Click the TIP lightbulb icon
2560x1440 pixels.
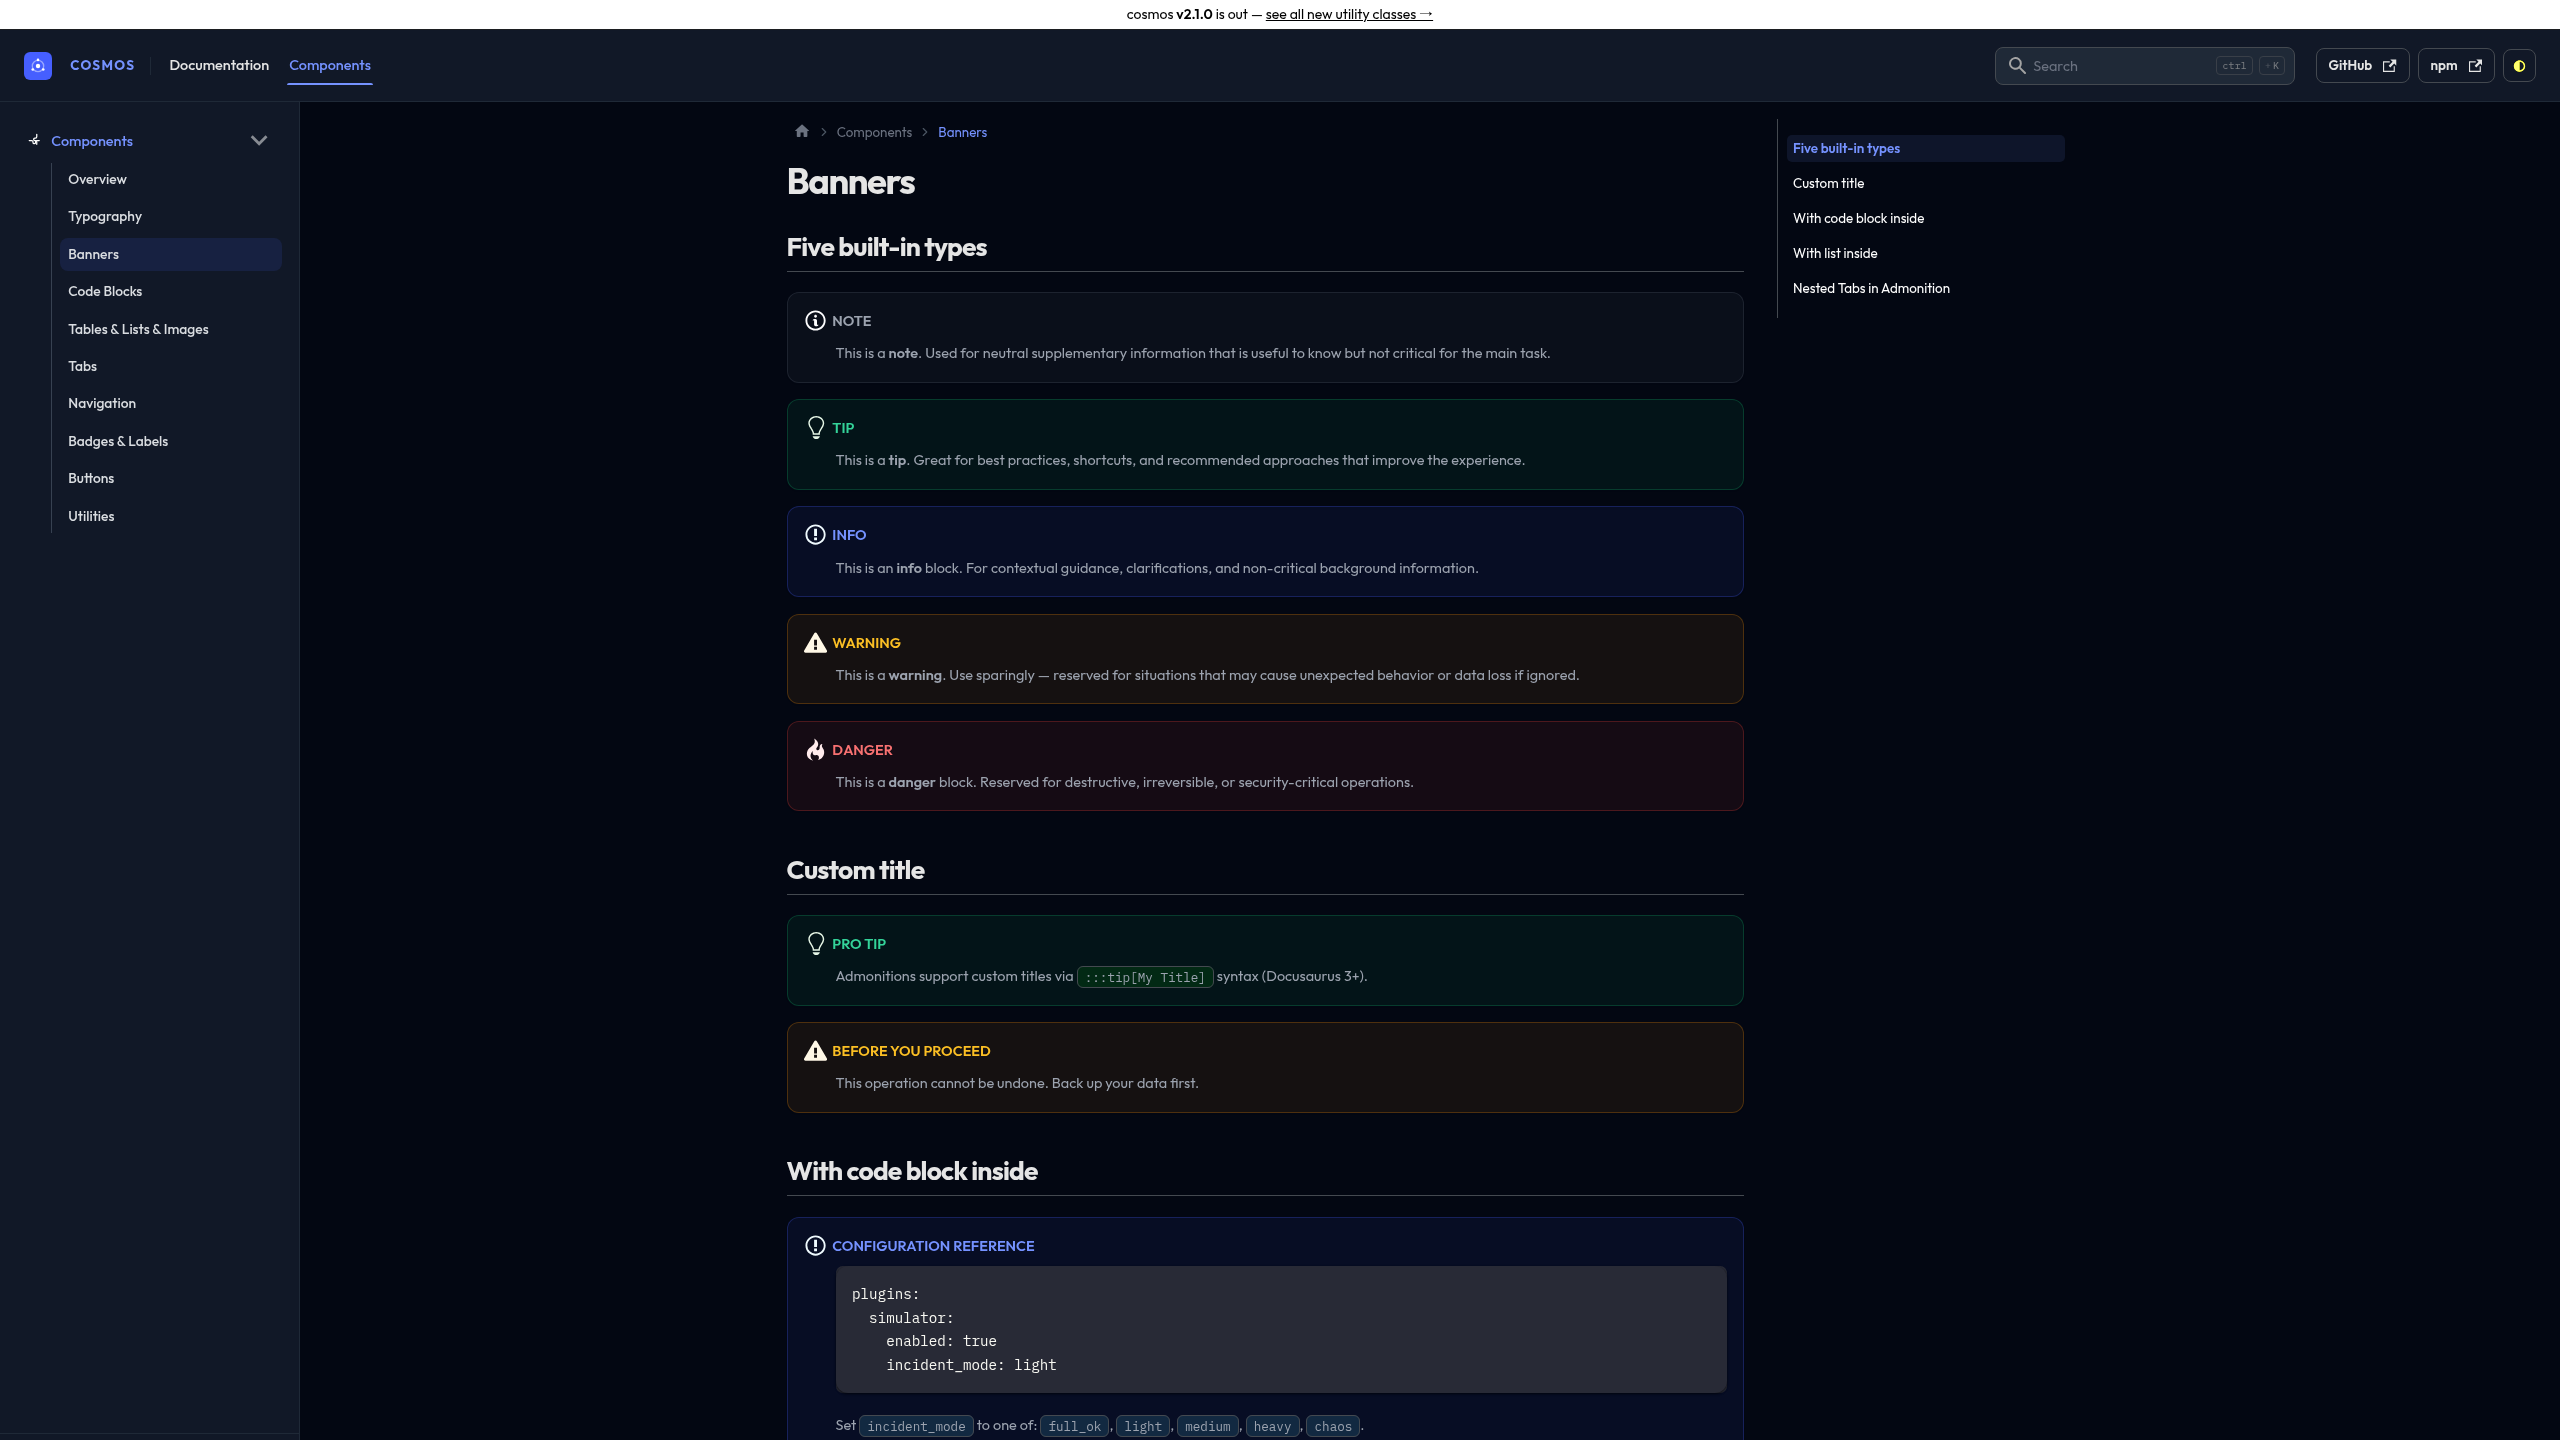(815, 428)
